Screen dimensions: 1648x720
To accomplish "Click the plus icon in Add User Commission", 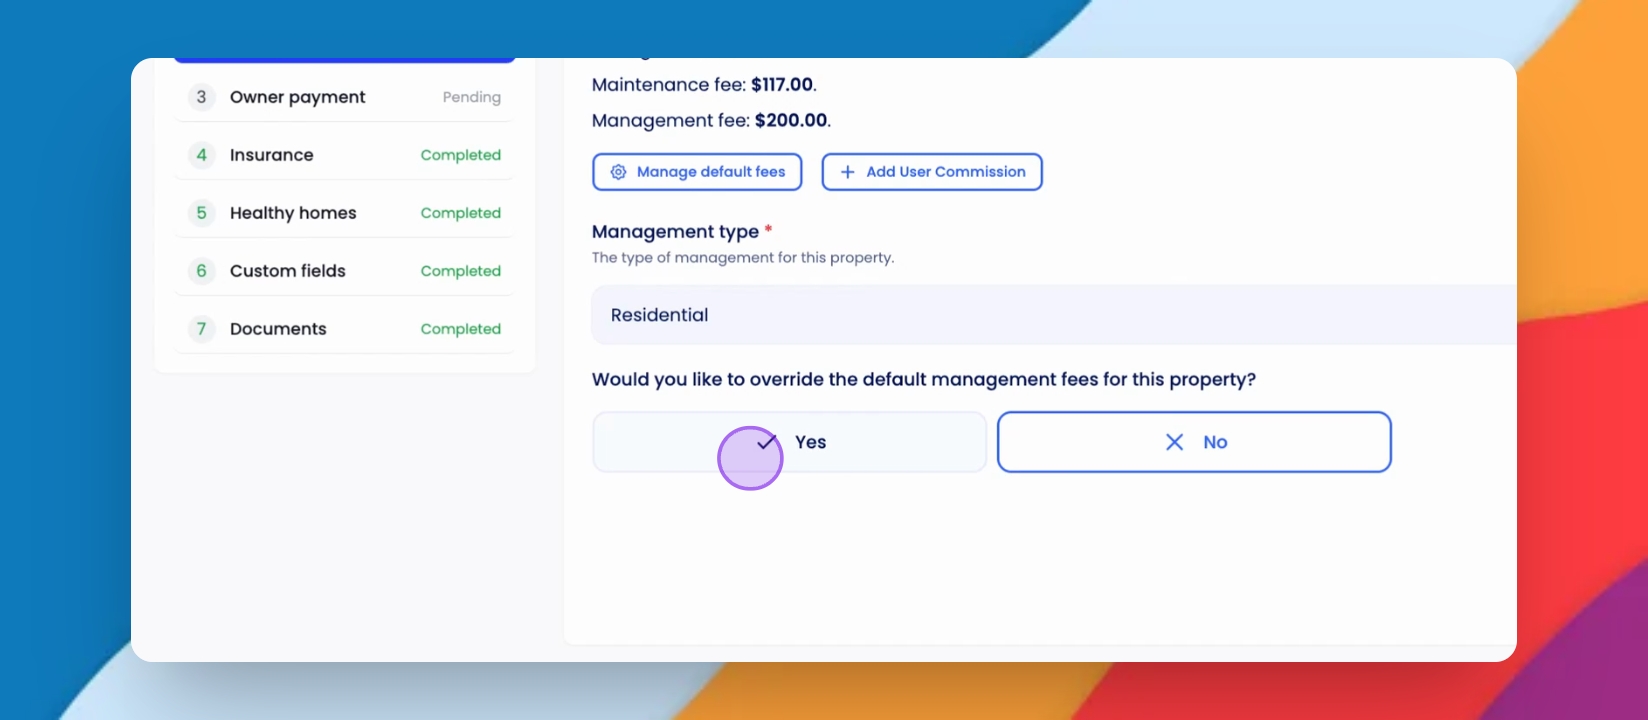I will tap(847, 172).
